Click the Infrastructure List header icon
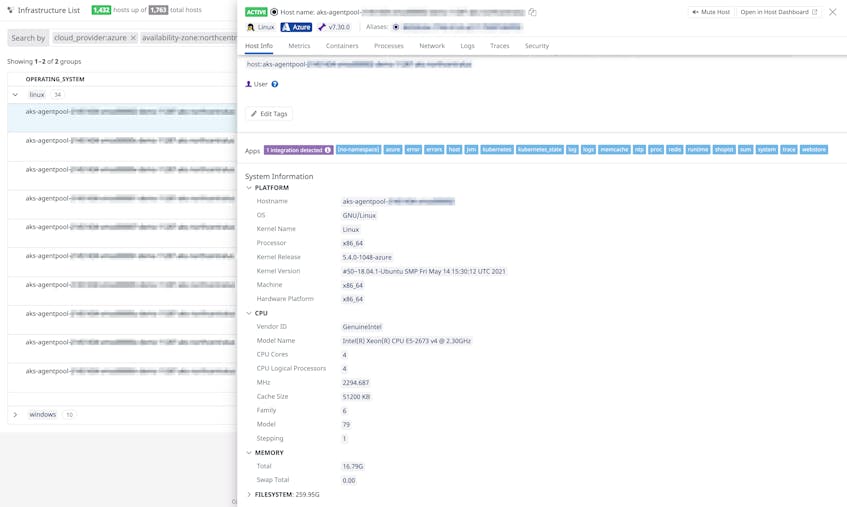This screenshot has height=507, width=847. tap(10, 10)
